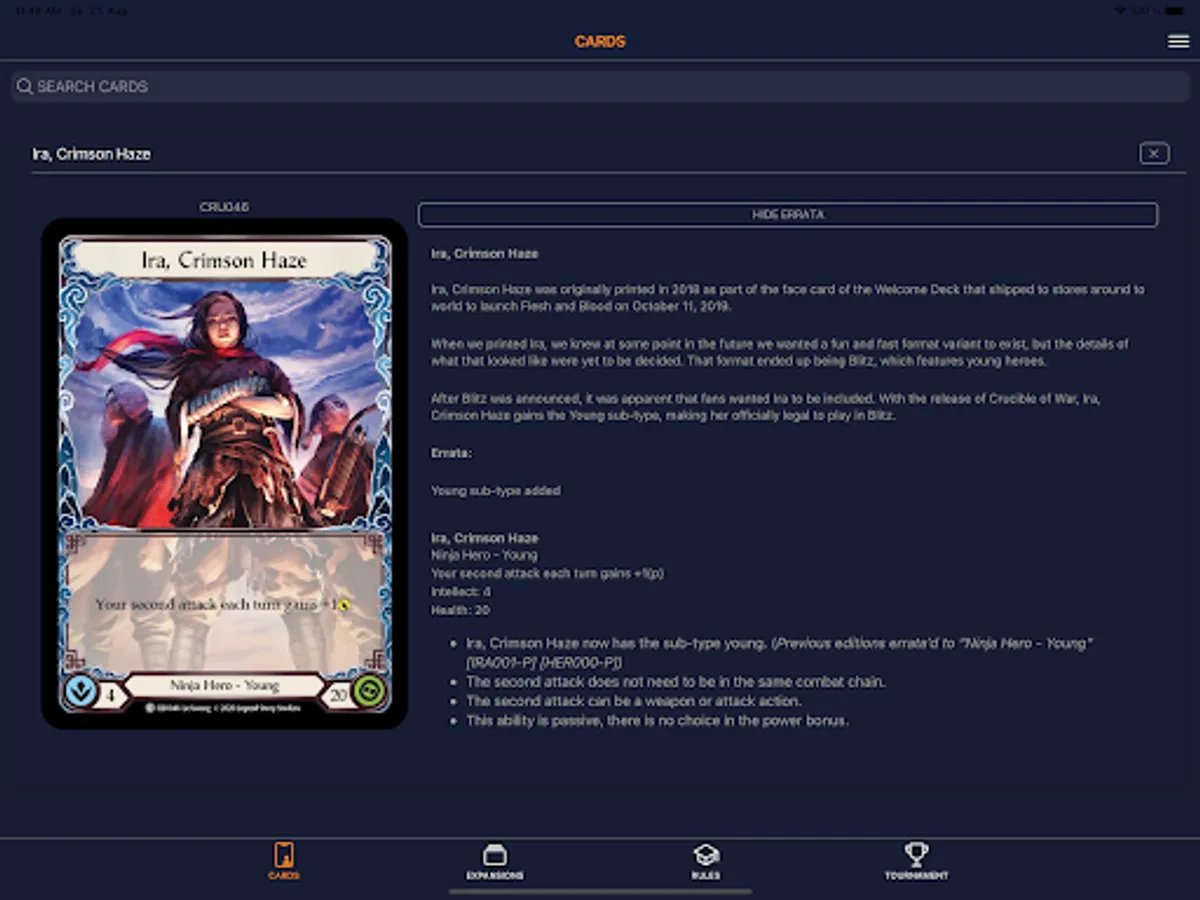Close the Ira, Crimson Haze card panel
The height and width of the screenshot is (900, 1200).
(x=1154, y=153)
